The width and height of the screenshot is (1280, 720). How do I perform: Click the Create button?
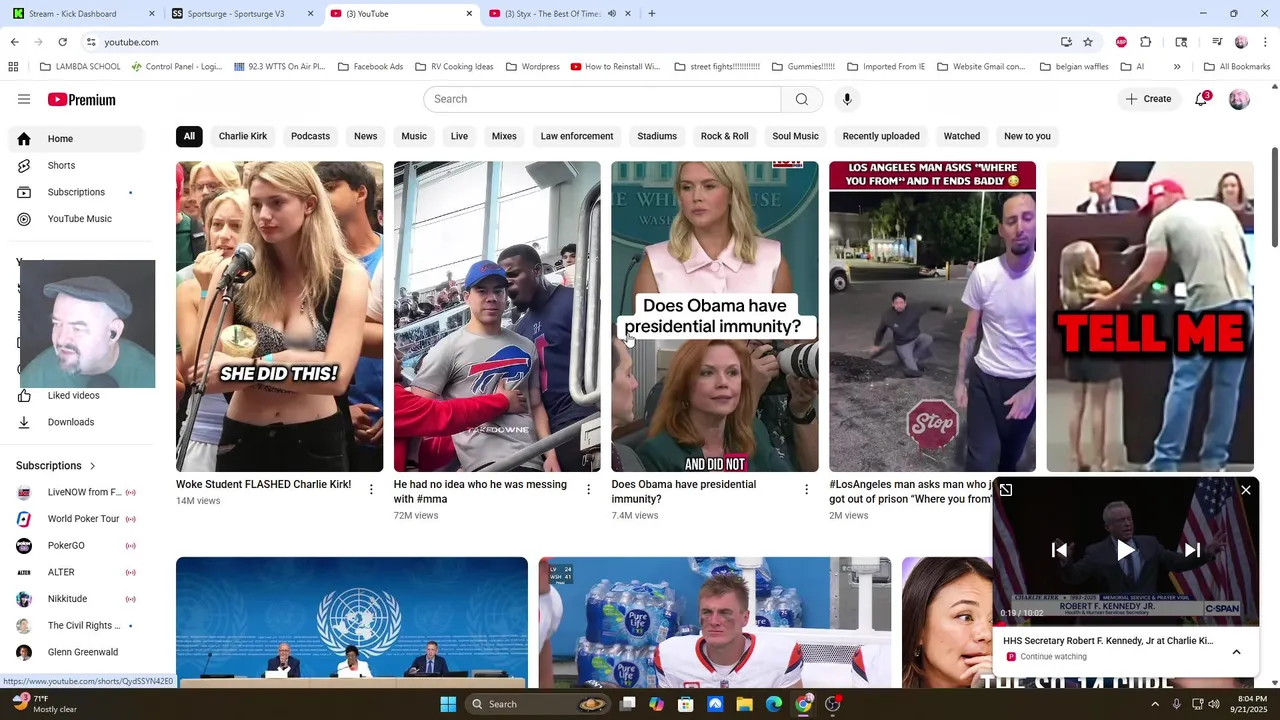click(1148, 99)
